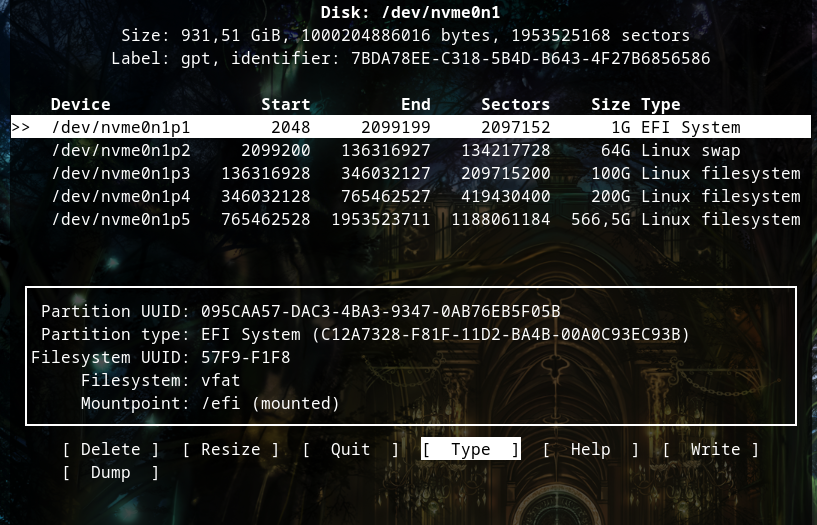
Task: Choose the /dev/nvme0n1p5 566,5G partition
Action: point(120,220)
